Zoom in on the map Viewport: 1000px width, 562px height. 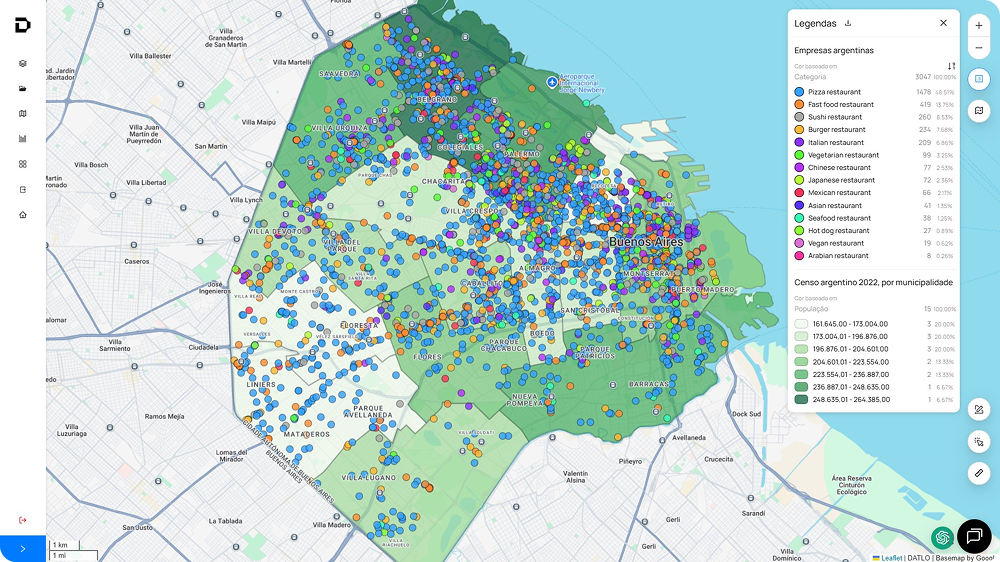[x=979, y=25]
